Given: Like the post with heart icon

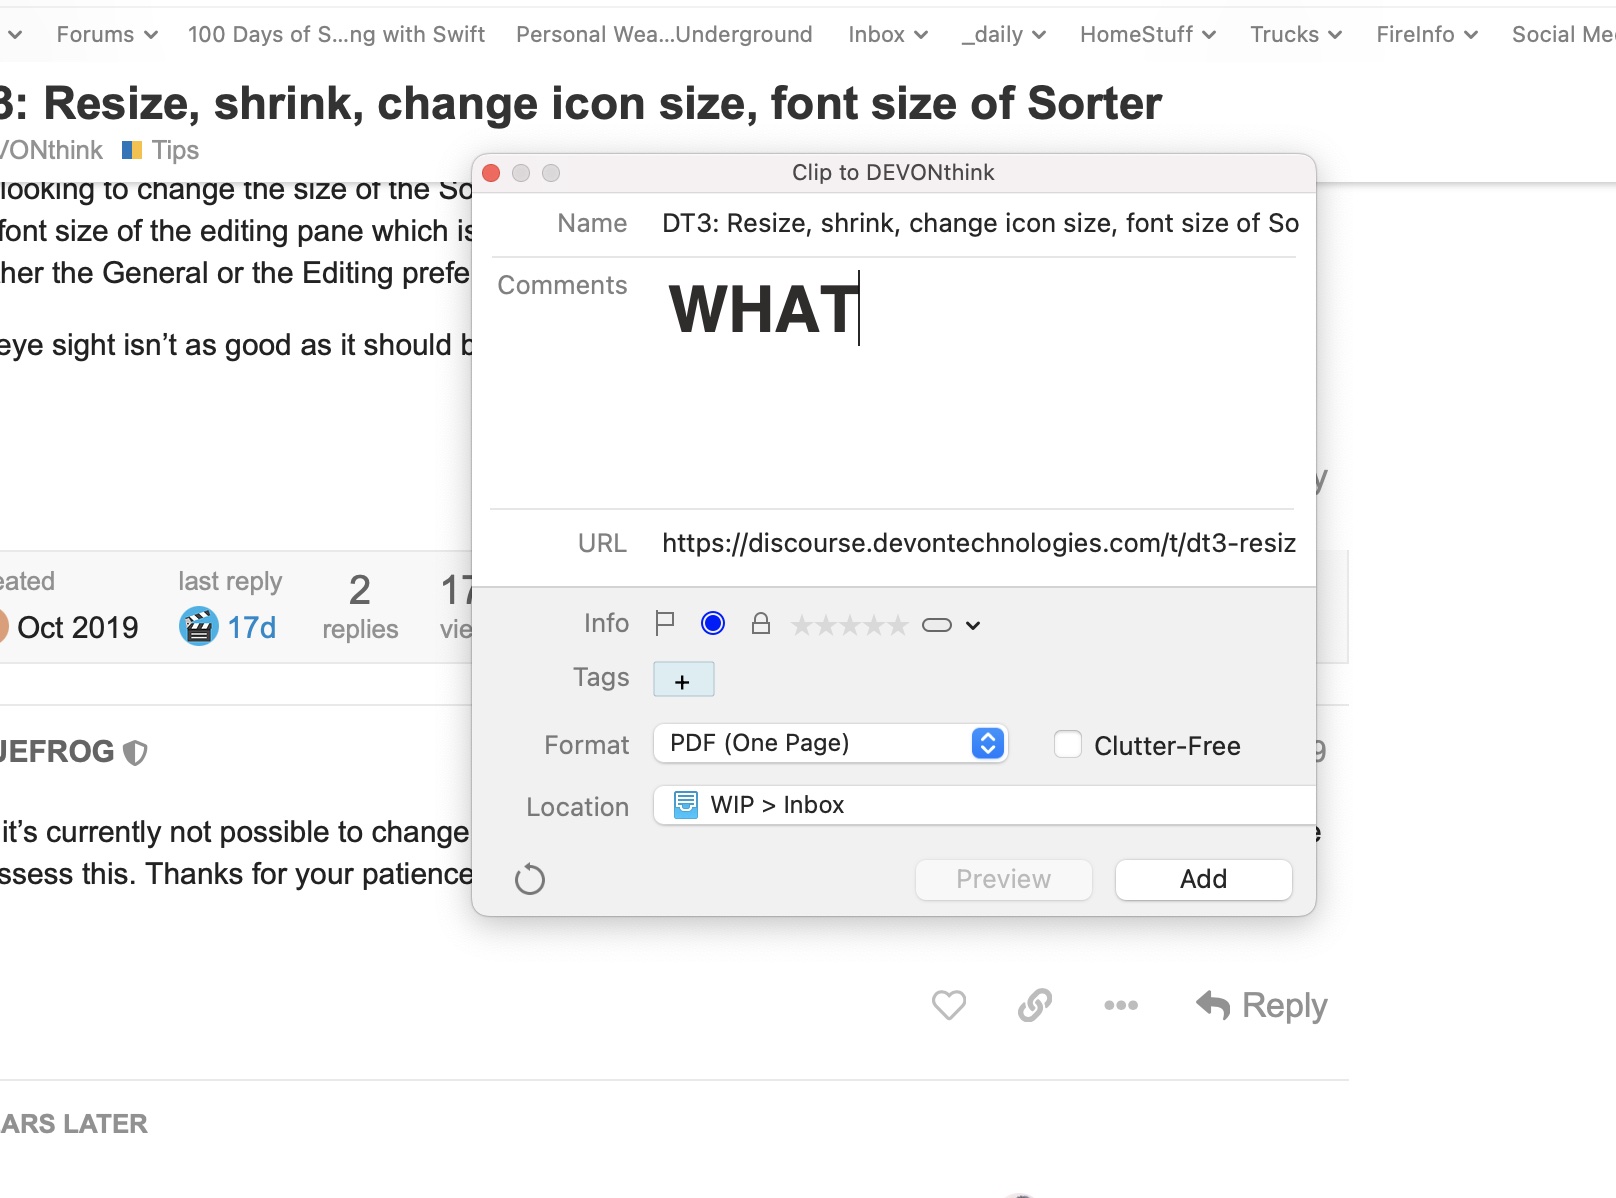Looking at the screenshot, I should pos(949,1005).
